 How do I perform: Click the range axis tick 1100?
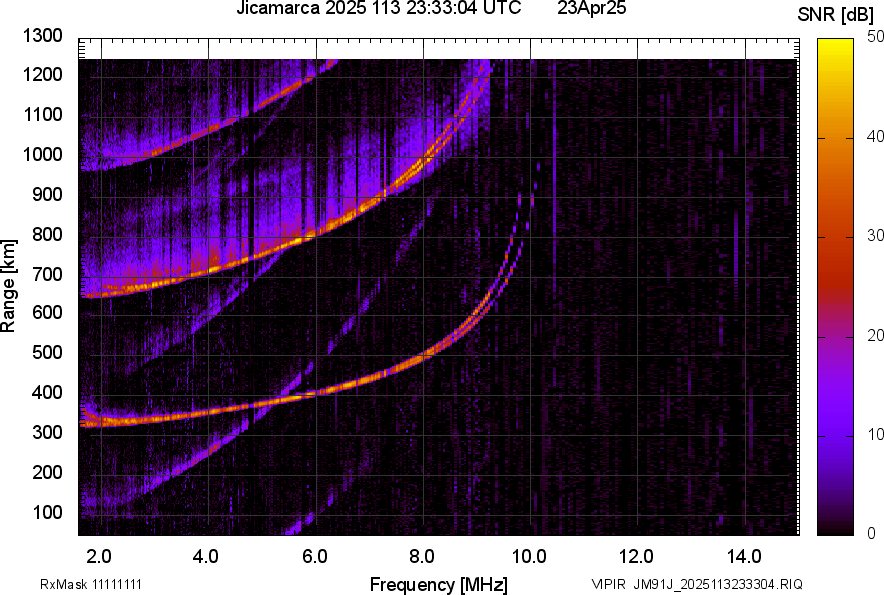42,114
